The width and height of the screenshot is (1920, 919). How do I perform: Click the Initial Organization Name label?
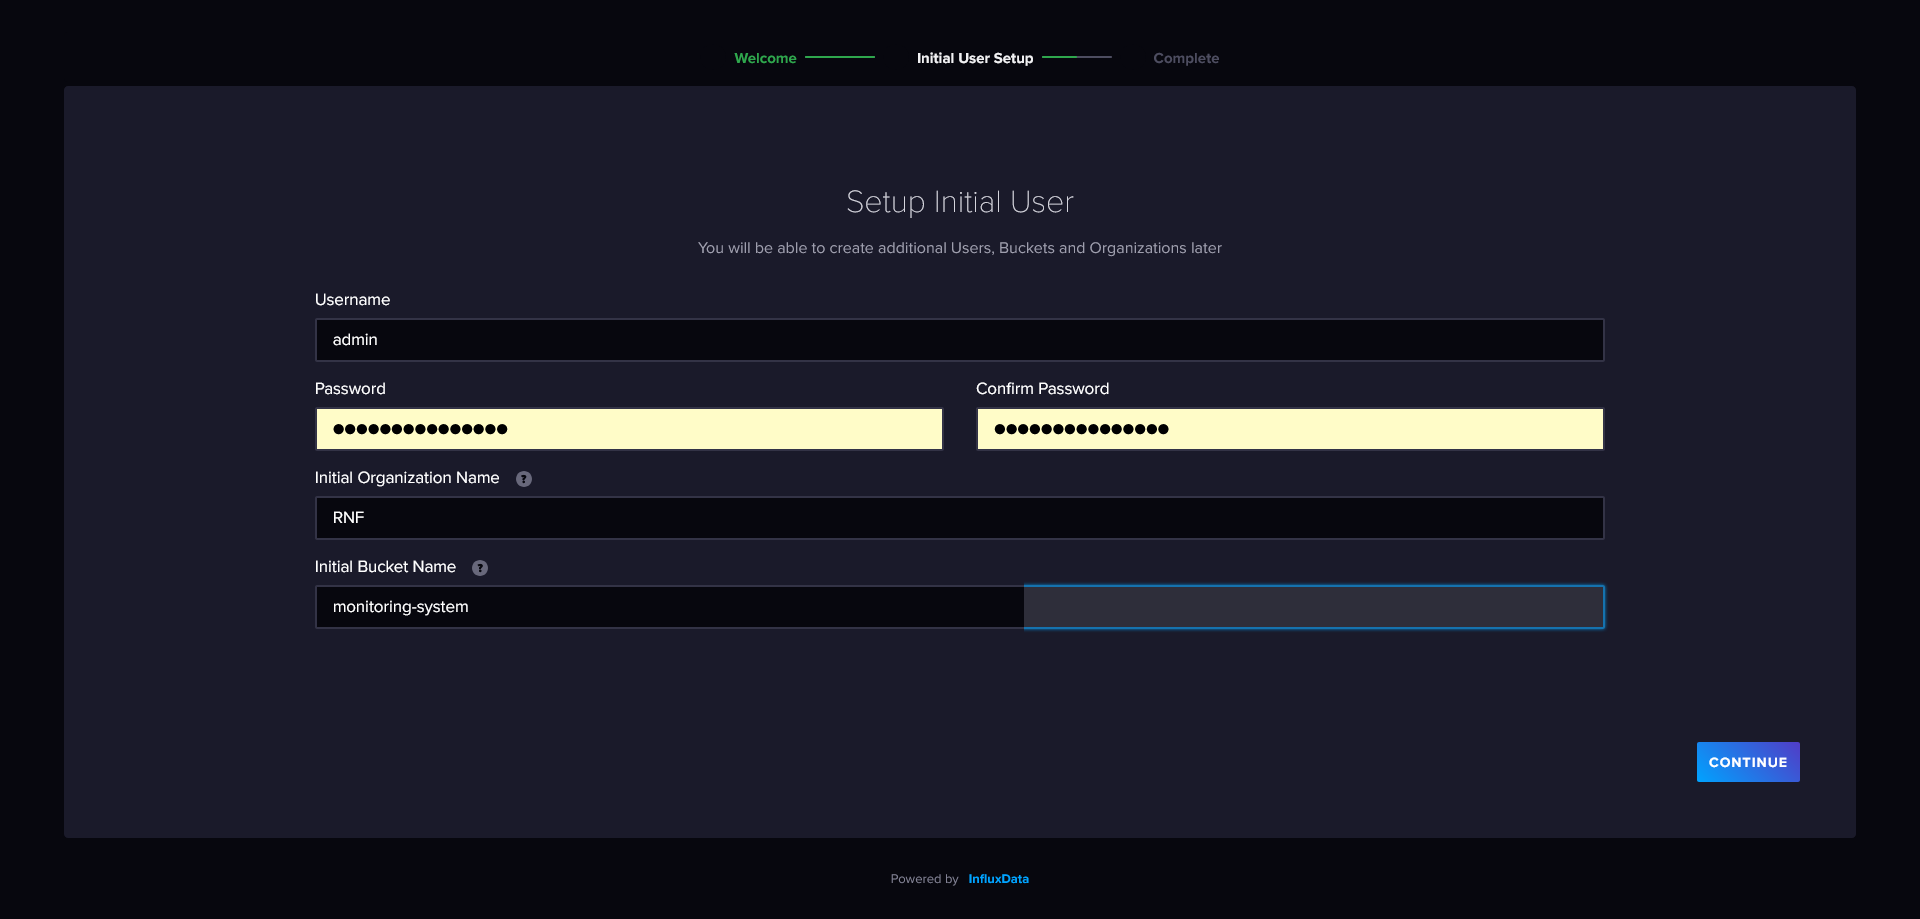click(x=406, y=478)
